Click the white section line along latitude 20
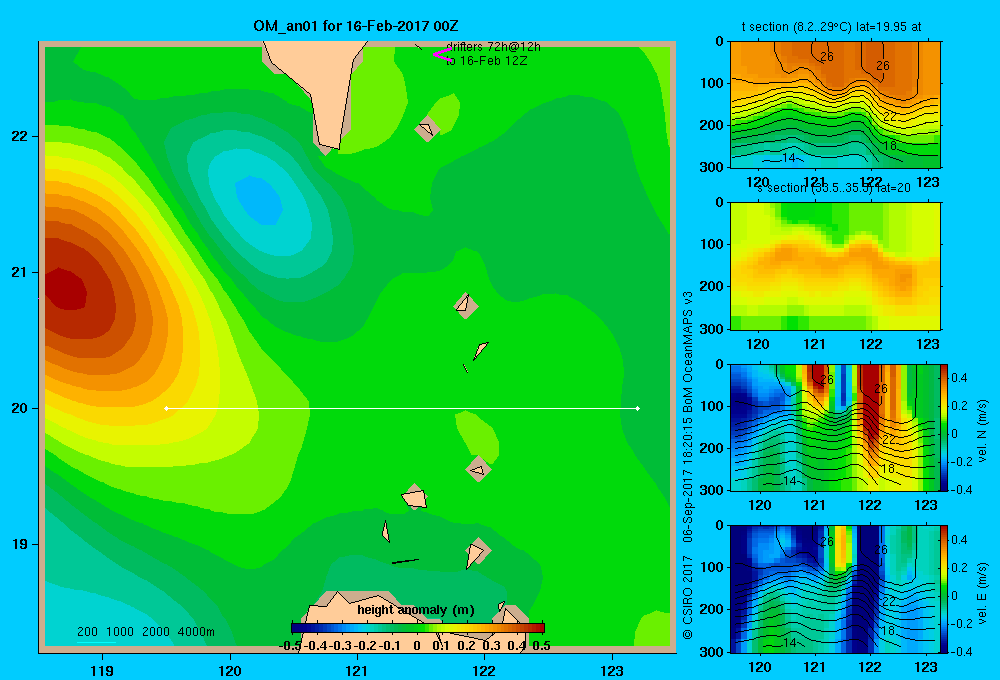 coord(402,408)
